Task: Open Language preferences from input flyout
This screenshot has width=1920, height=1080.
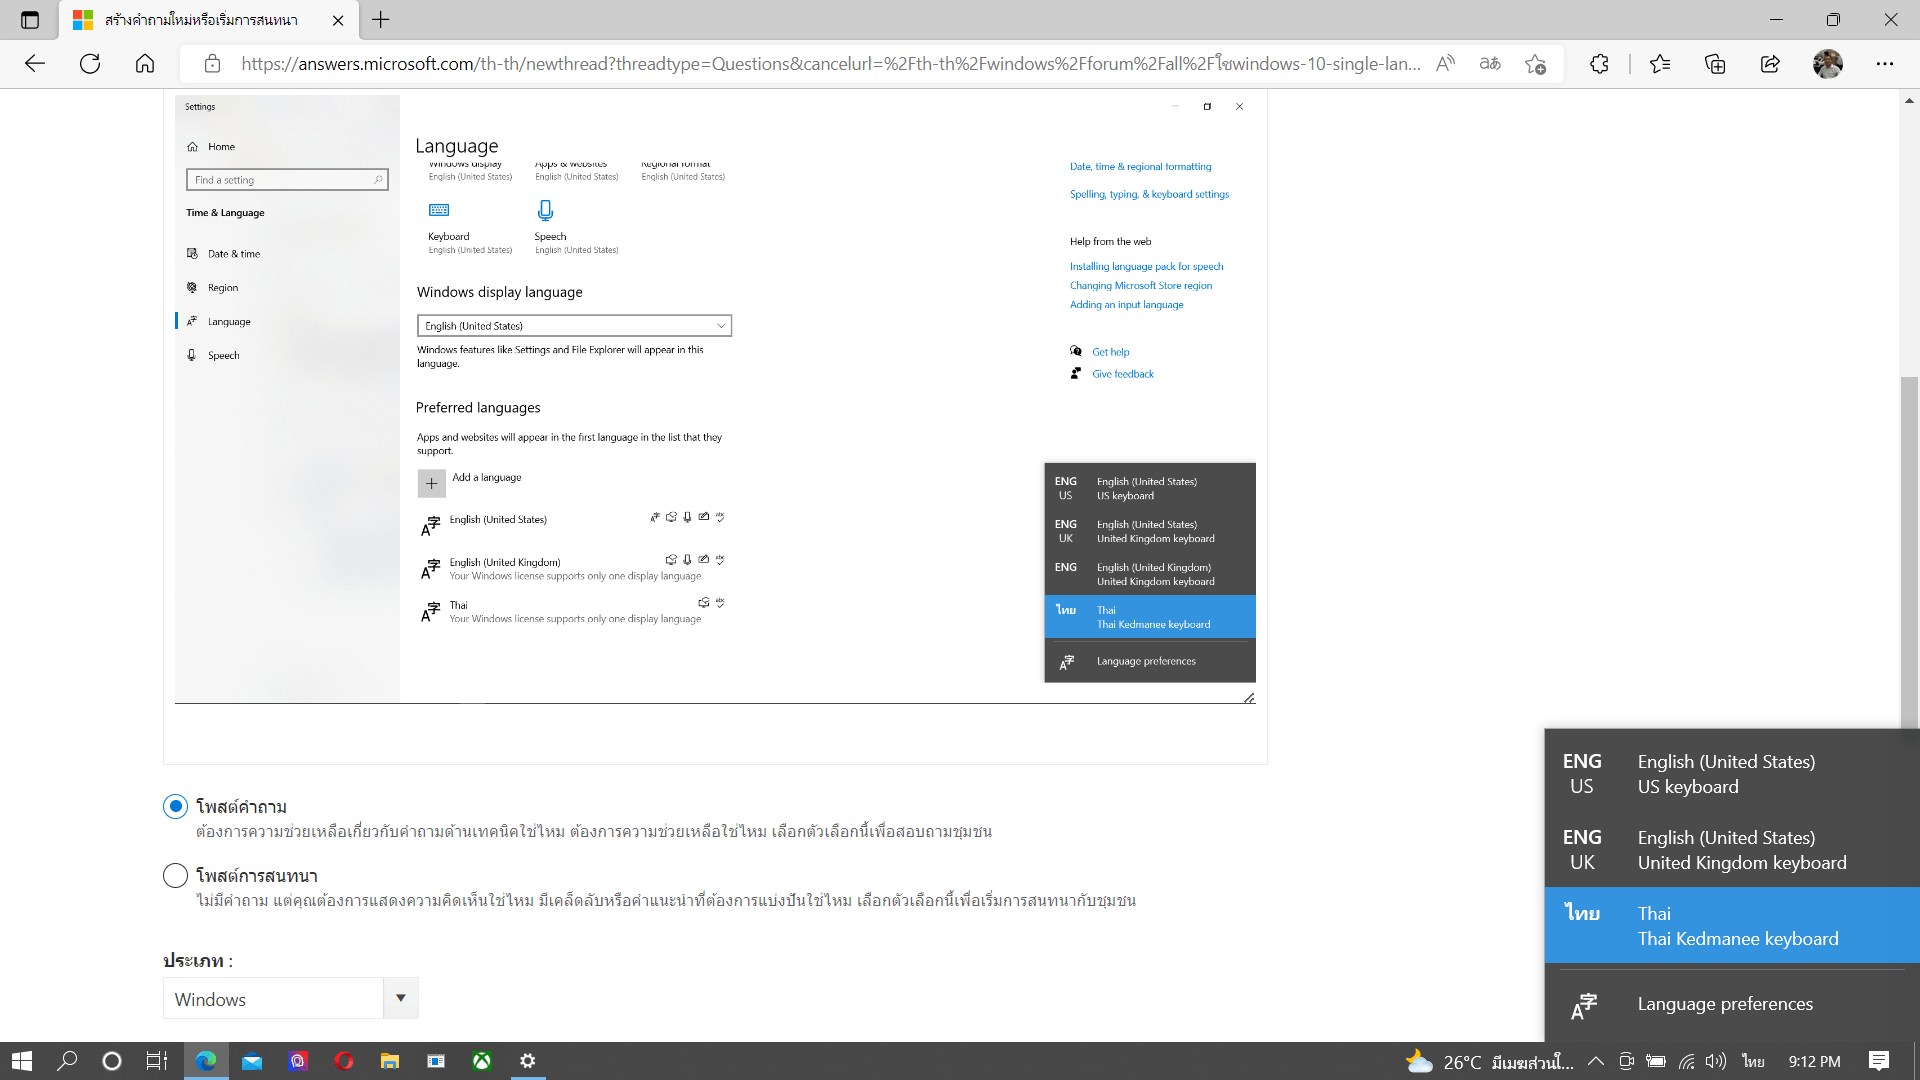Action: click(x=1724, y=1004)
